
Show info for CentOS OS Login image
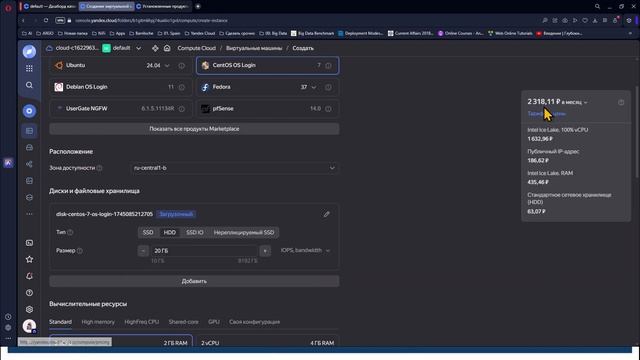click(328, 65)
